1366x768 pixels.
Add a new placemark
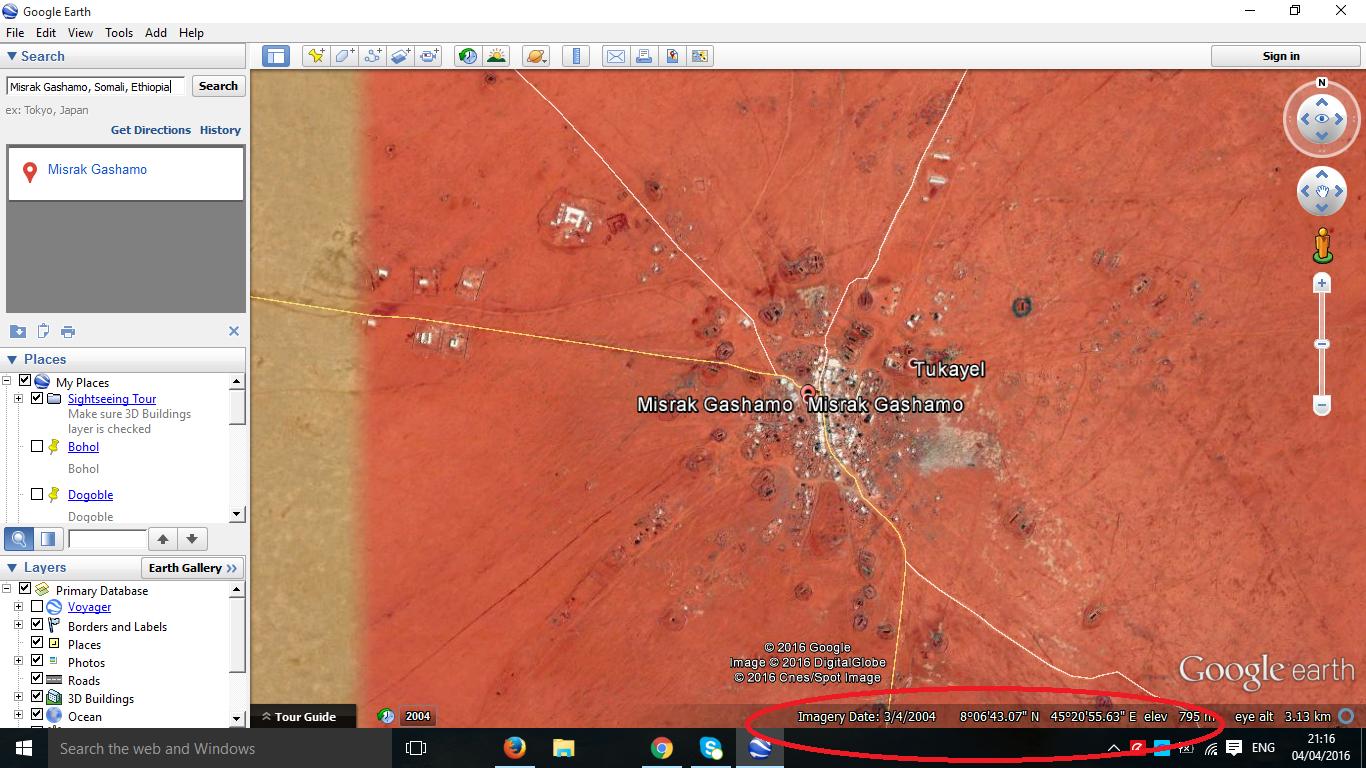[x=316, y=56]
